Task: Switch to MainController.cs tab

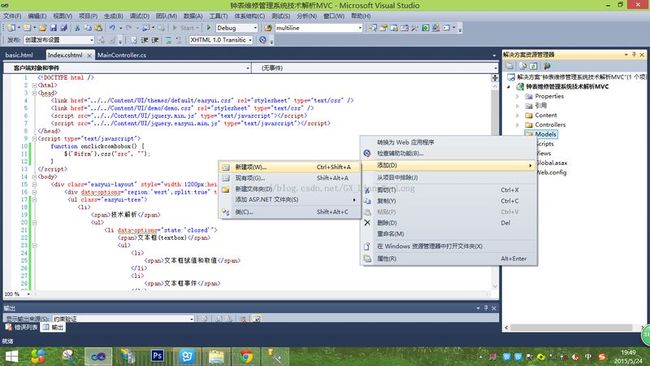Action: [121, 55]
